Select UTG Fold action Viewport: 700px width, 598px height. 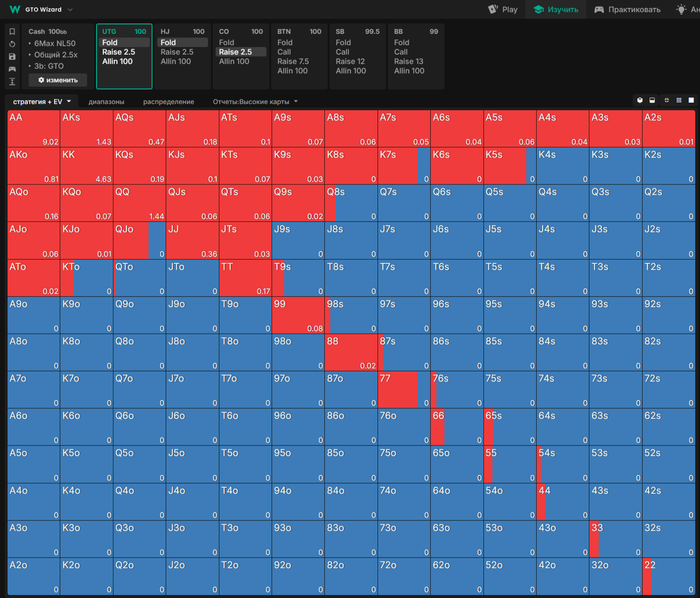tap(124, 42)
